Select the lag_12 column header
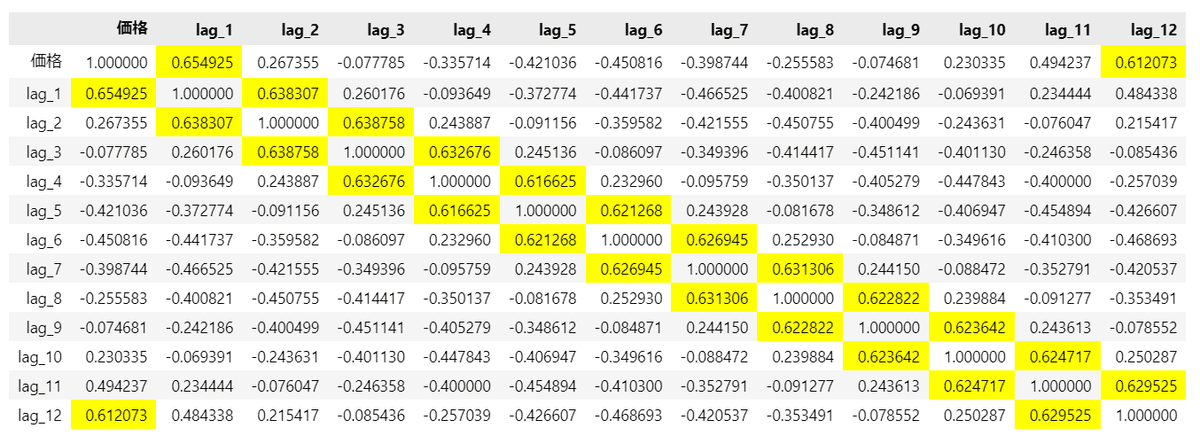The image size is (1200, 435). tap(1155, 30)
